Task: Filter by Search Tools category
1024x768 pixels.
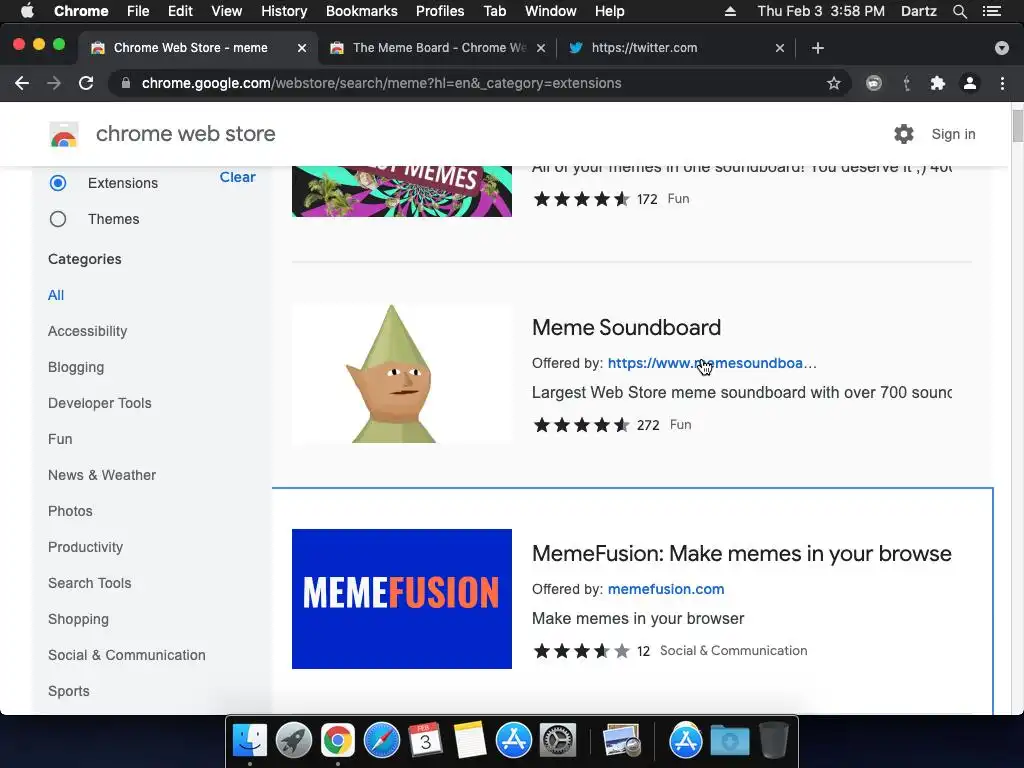Action: [x=89, y=583]
